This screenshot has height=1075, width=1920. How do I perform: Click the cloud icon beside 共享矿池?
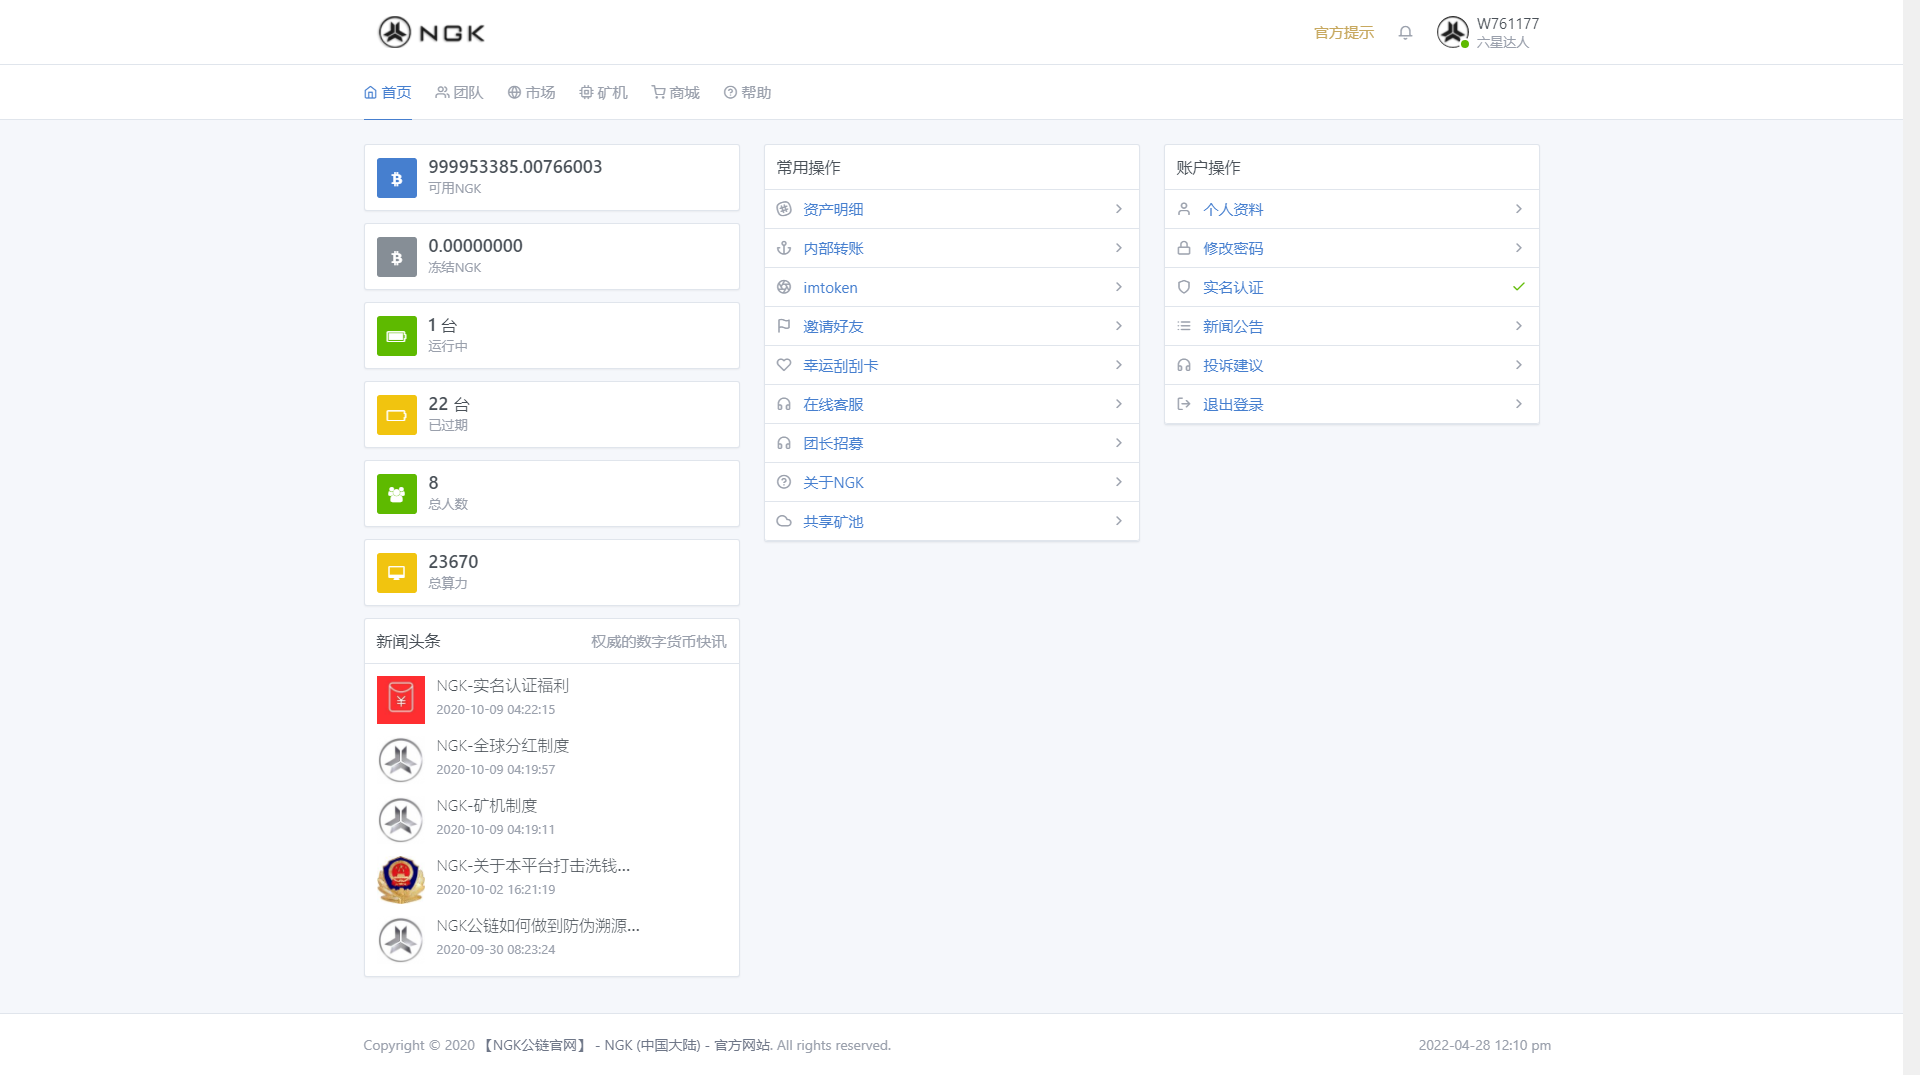(x=784, y=521)
